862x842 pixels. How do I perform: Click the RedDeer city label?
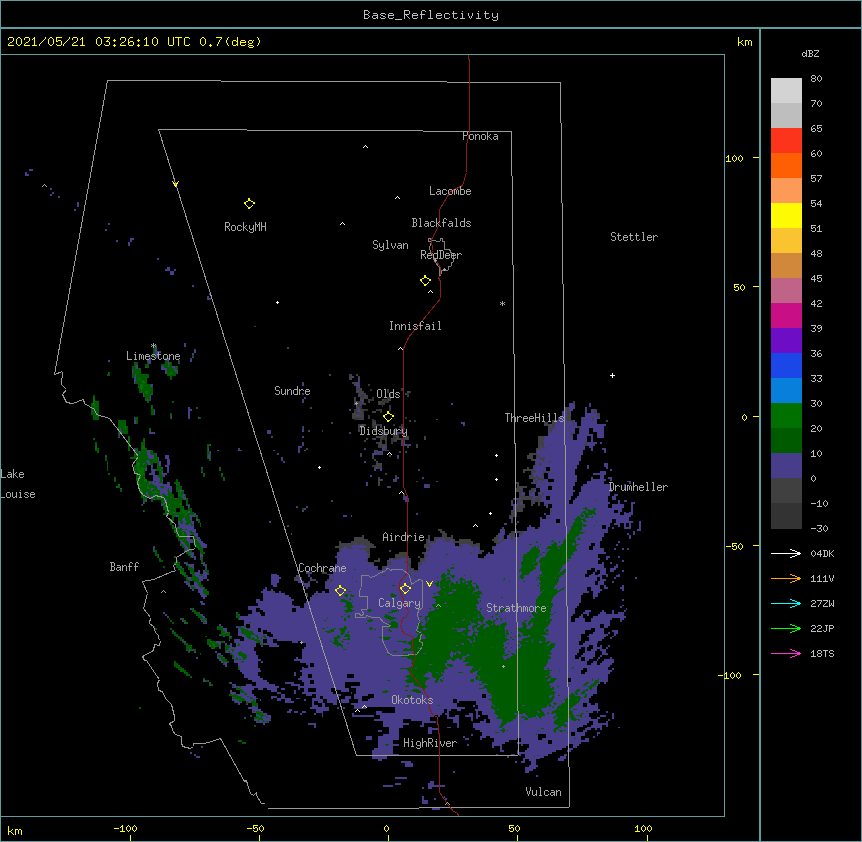(x=441, y=255)
